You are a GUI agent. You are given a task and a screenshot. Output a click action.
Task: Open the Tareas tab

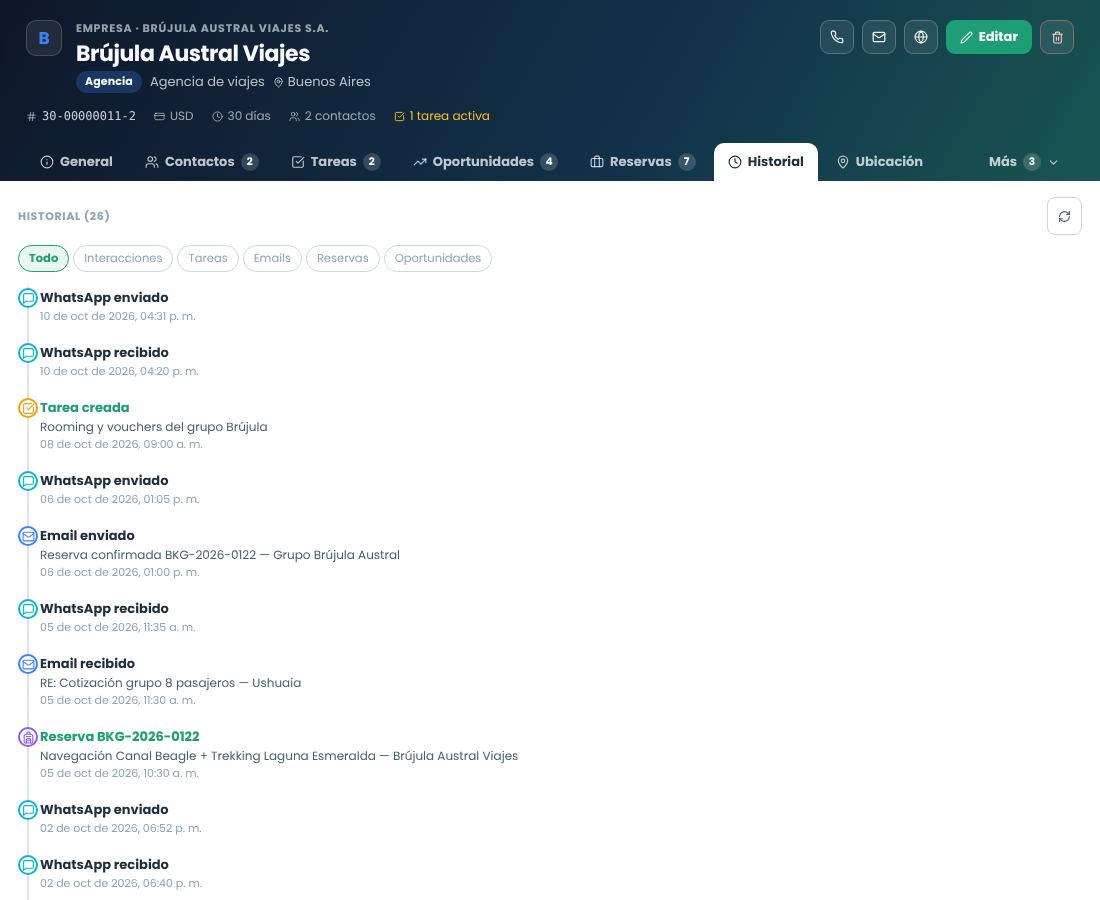[x=335, y=162]
